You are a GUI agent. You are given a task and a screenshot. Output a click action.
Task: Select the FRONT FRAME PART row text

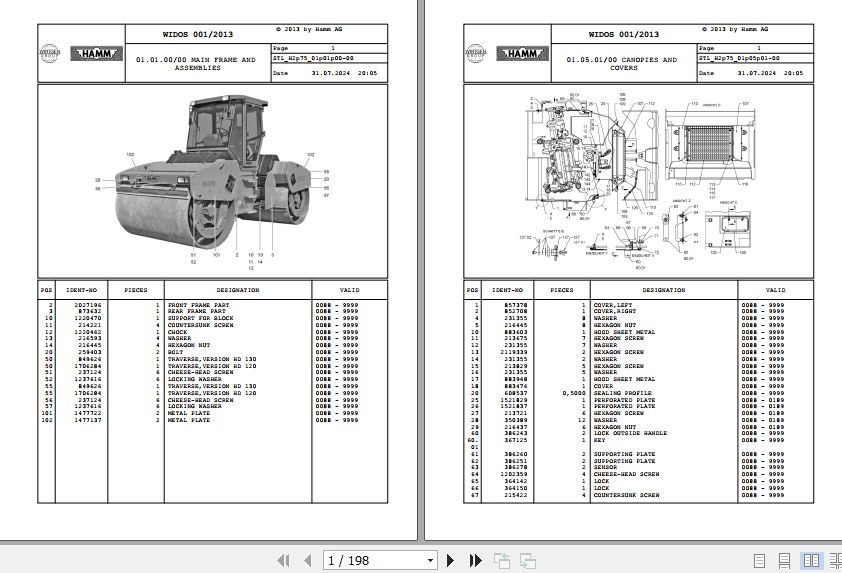198,304
